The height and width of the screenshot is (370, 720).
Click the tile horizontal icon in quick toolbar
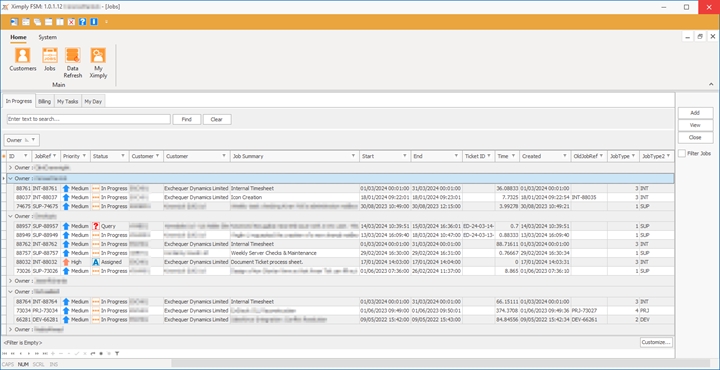pyautogui.click(x=48, y=22)
